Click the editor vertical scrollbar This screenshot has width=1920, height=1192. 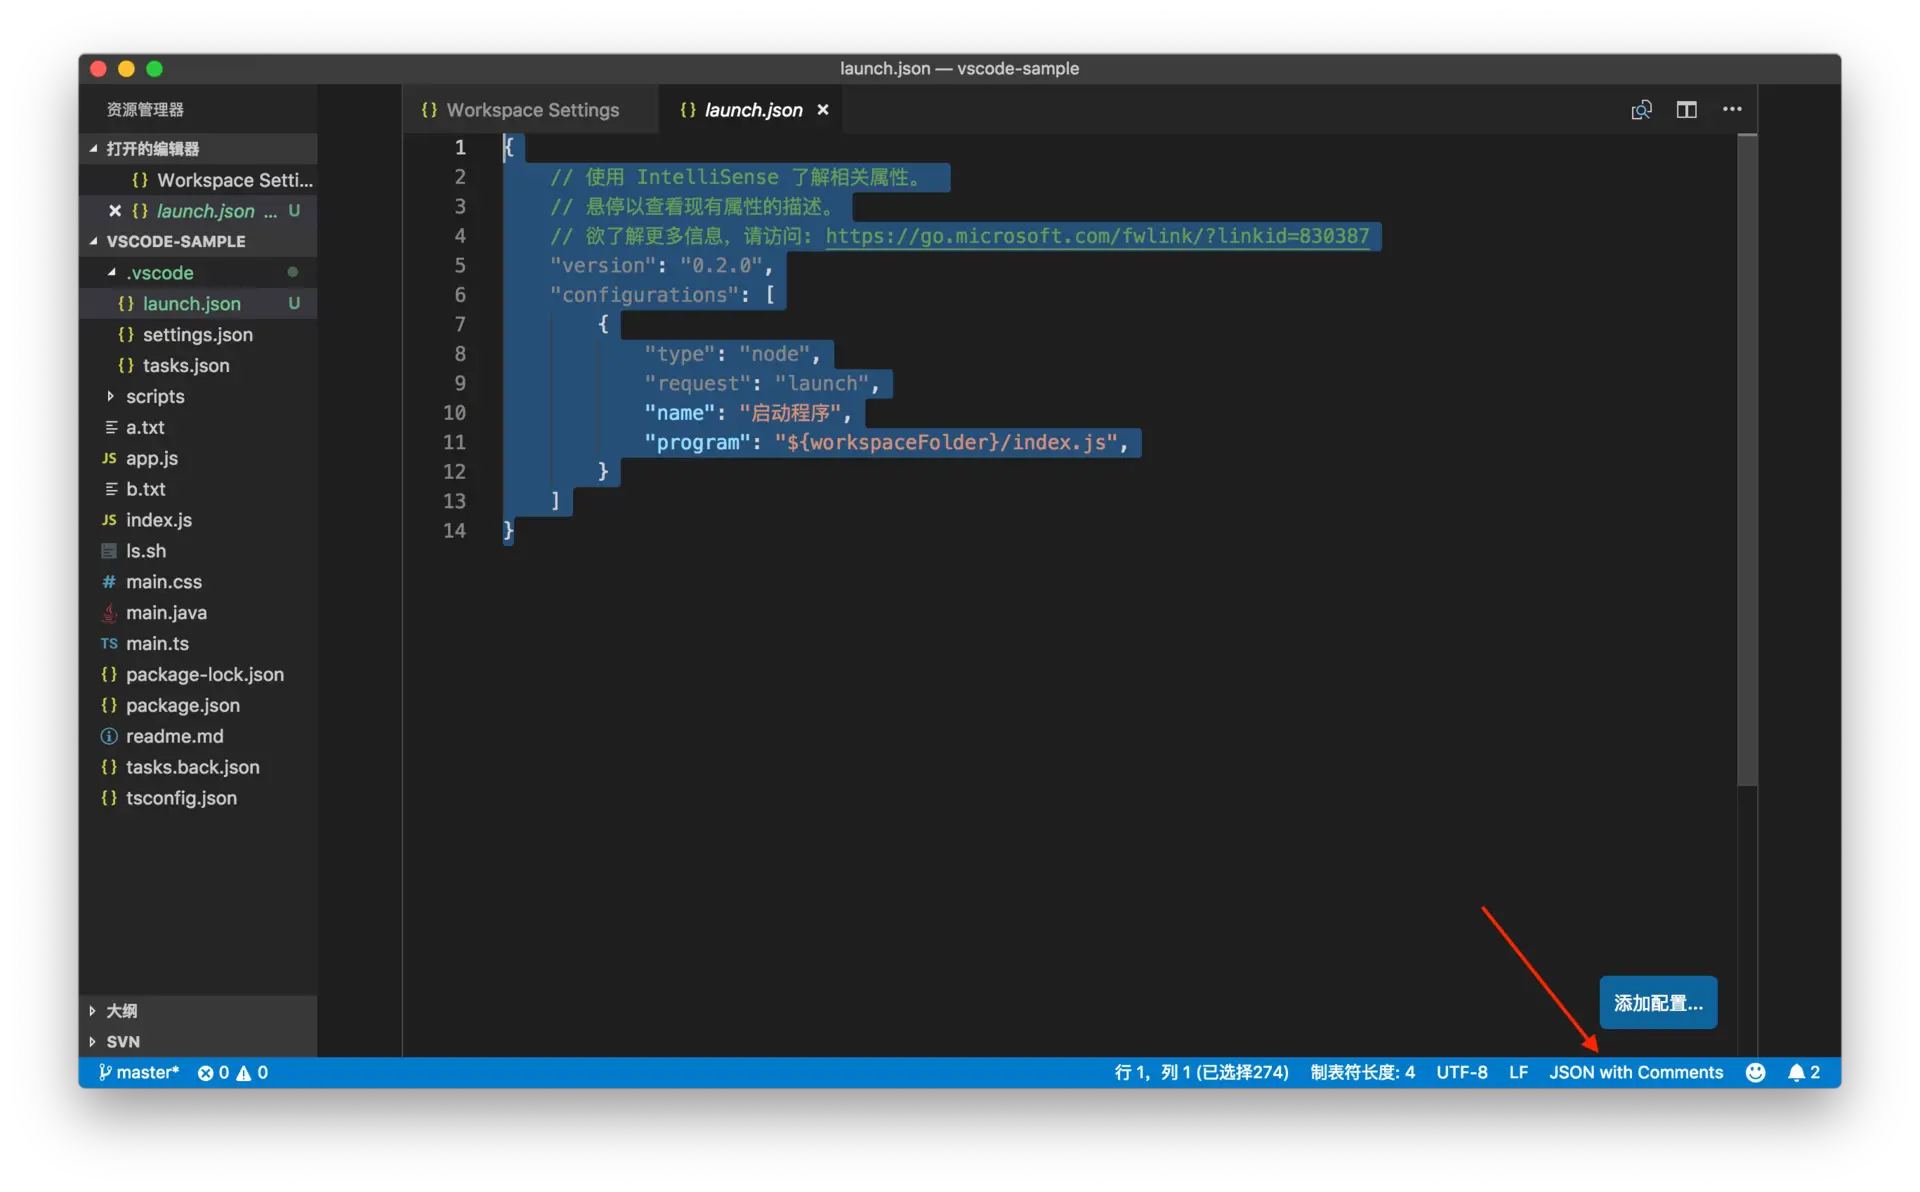pyautogui.click(x=1747, y=460)
